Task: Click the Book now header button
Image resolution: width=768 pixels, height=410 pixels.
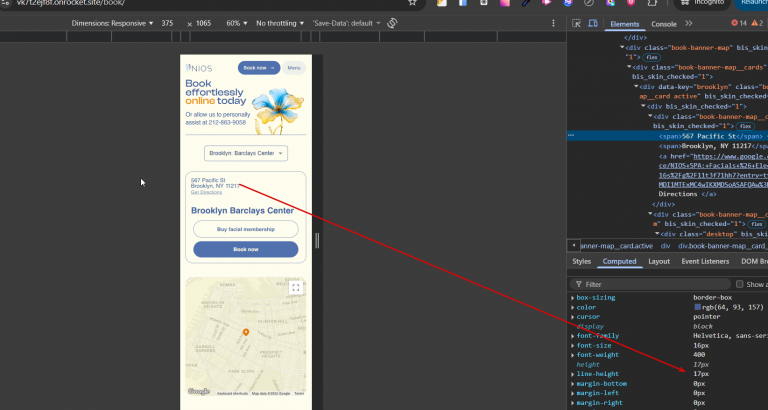Action: [259, 68]
